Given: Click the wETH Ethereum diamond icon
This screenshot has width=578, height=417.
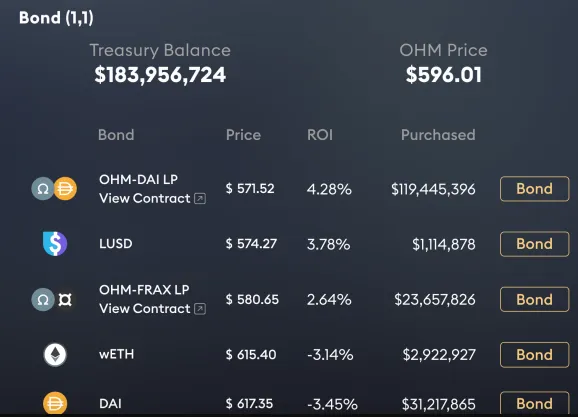Looking at the screenshot, I should point(55,355).
